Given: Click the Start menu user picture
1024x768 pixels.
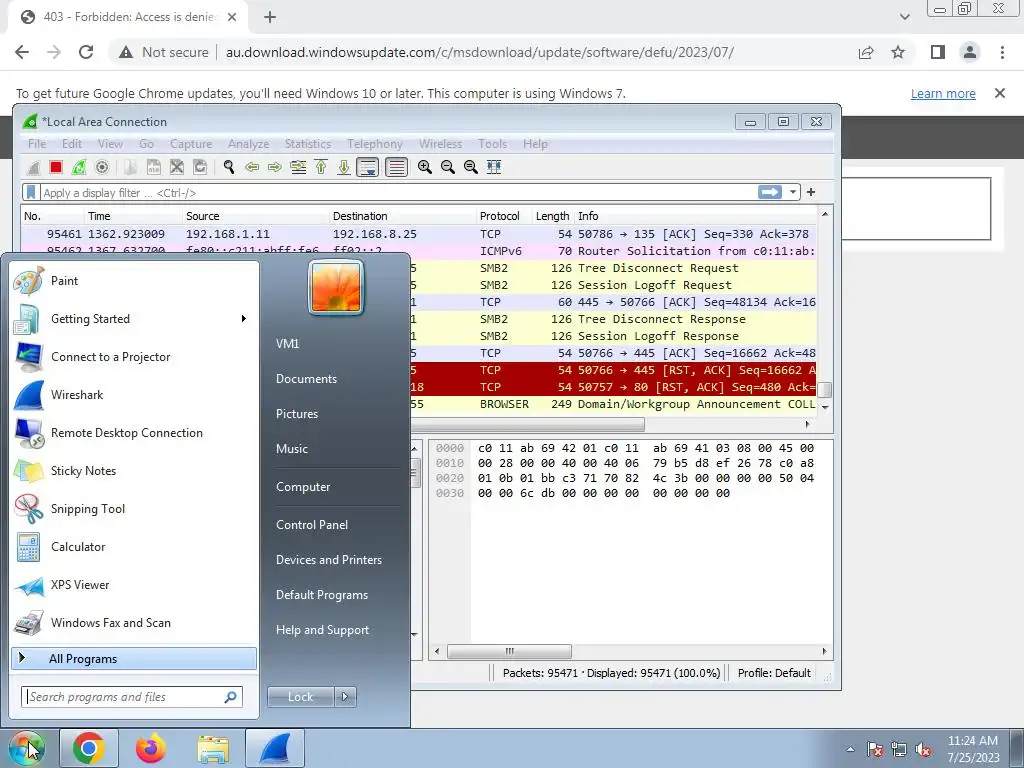Looking at the screenshot, I should pos(336,287).
